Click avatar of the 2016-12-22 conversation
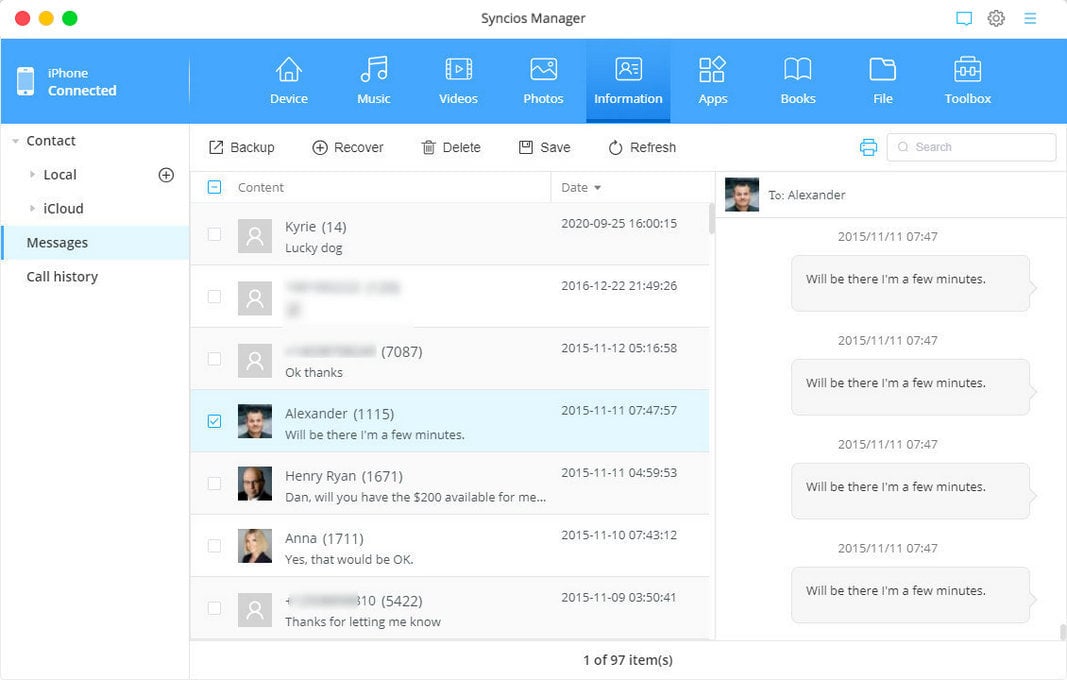Screen dimensions: 1067x680 255,298
